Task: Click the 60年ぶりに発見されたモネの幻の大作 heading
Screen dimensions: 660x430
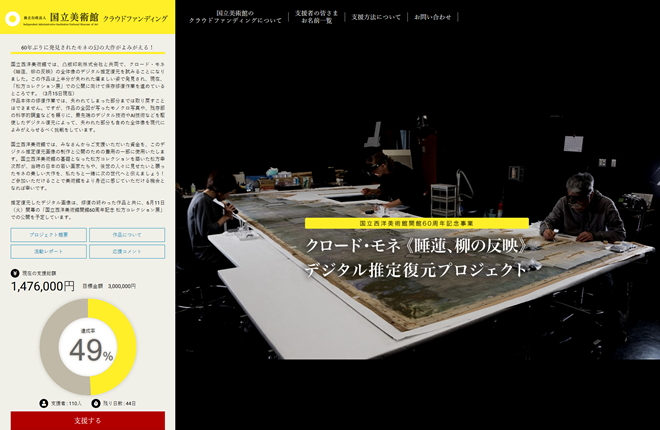Action: (88, 48)
